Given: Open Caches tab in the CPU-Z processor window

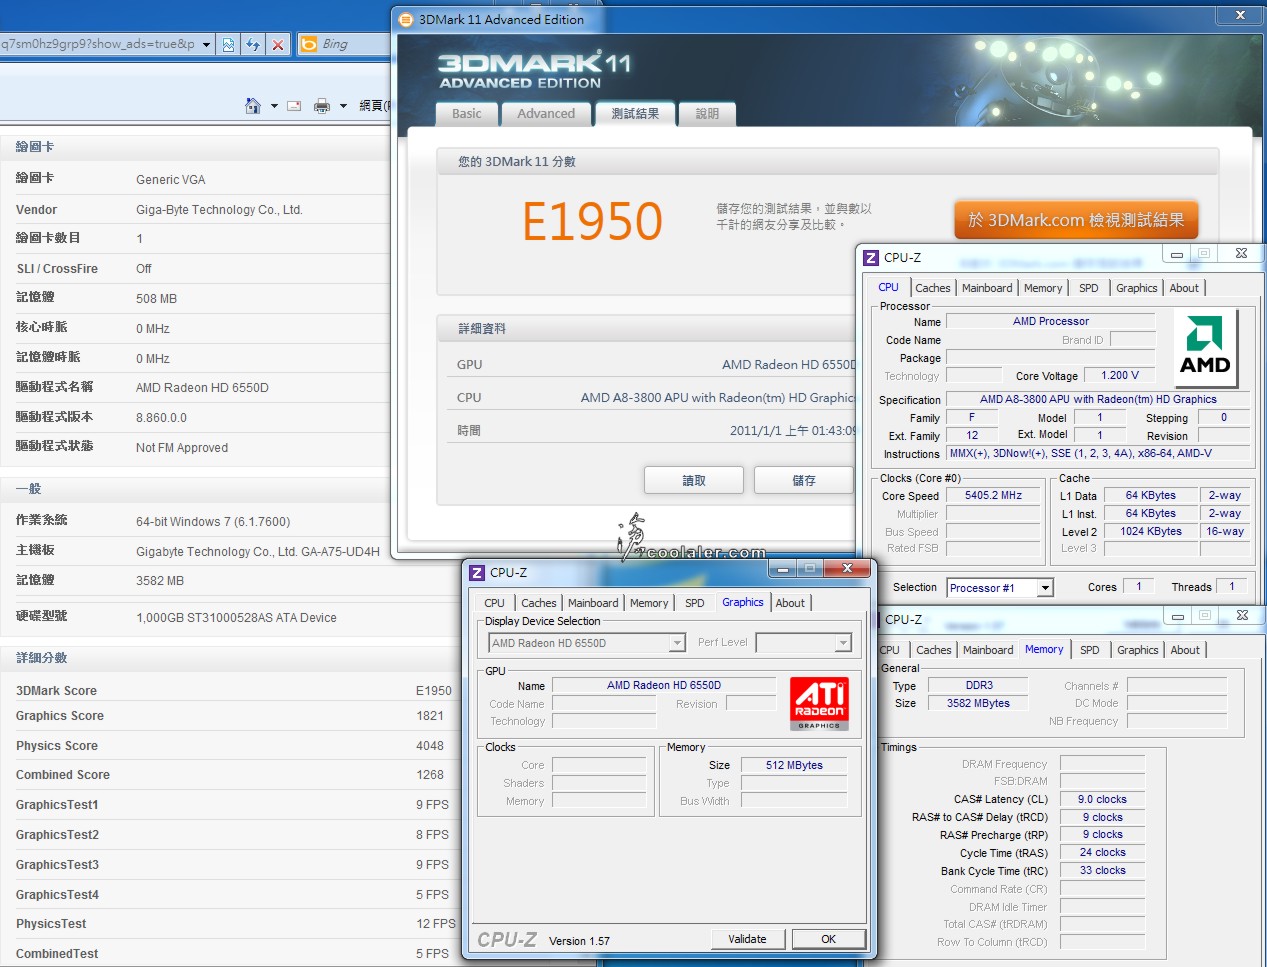Looking at the screenshot, I should click(933, 288).
